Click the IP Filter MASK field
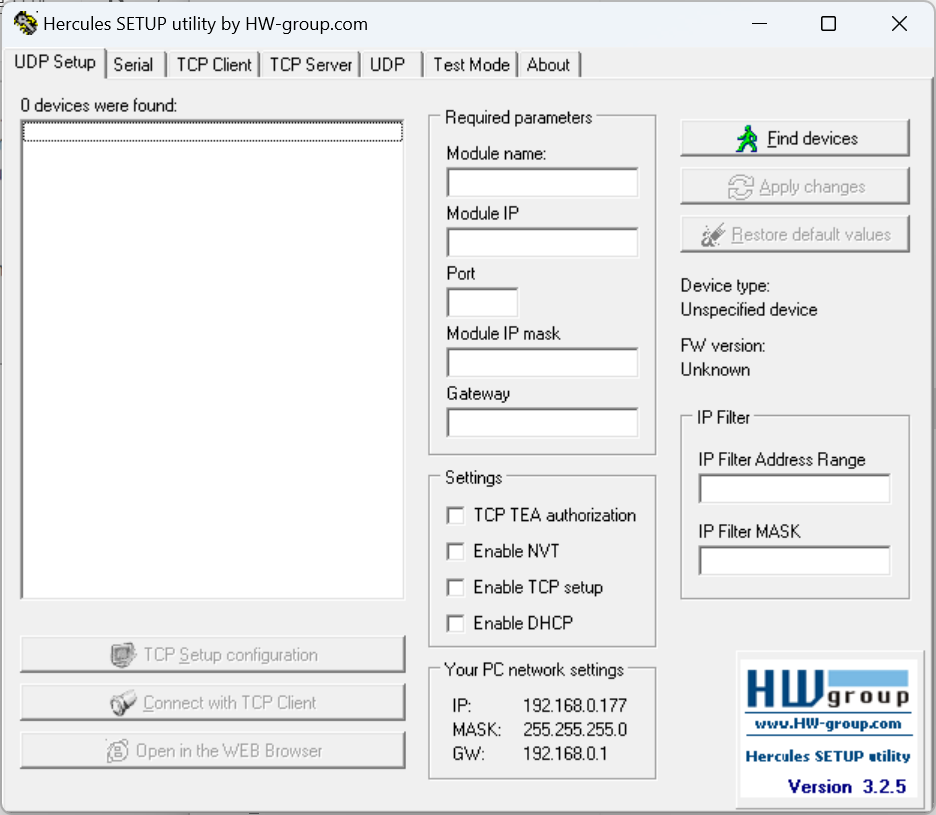The height and width of the screenshot is (815, 936). pyautogui.click(x=795, y=561)
